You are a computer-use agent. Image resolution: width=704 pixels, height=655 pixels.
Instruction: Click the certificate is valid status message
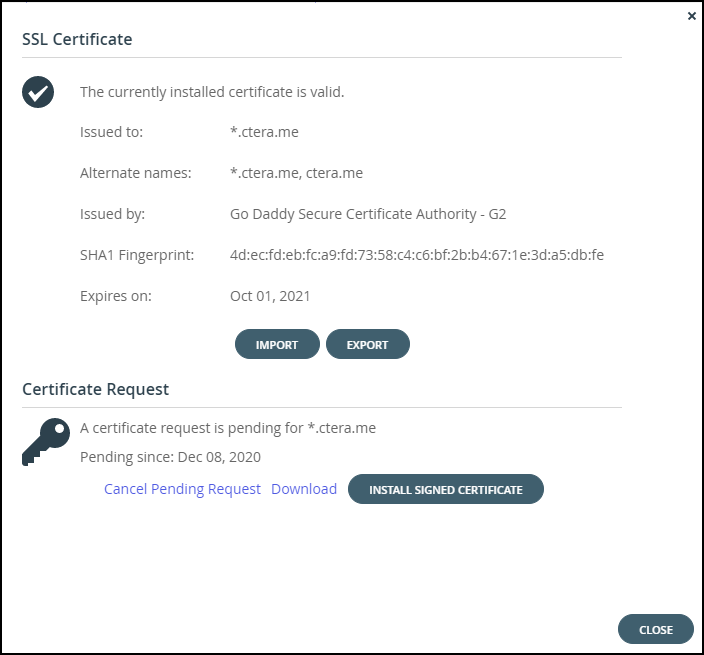[212, 92]
